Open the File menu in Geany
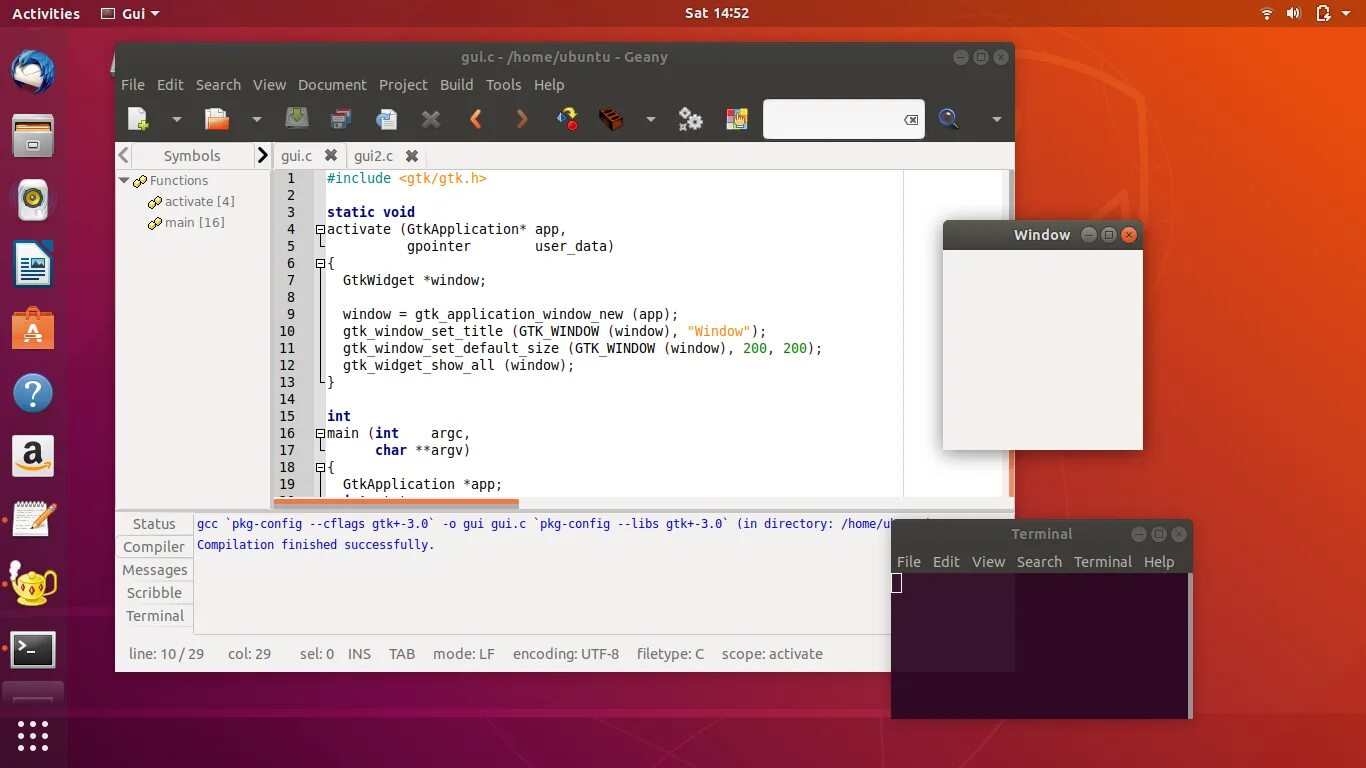Screen dimensions: 1366x768 (133, 85)
